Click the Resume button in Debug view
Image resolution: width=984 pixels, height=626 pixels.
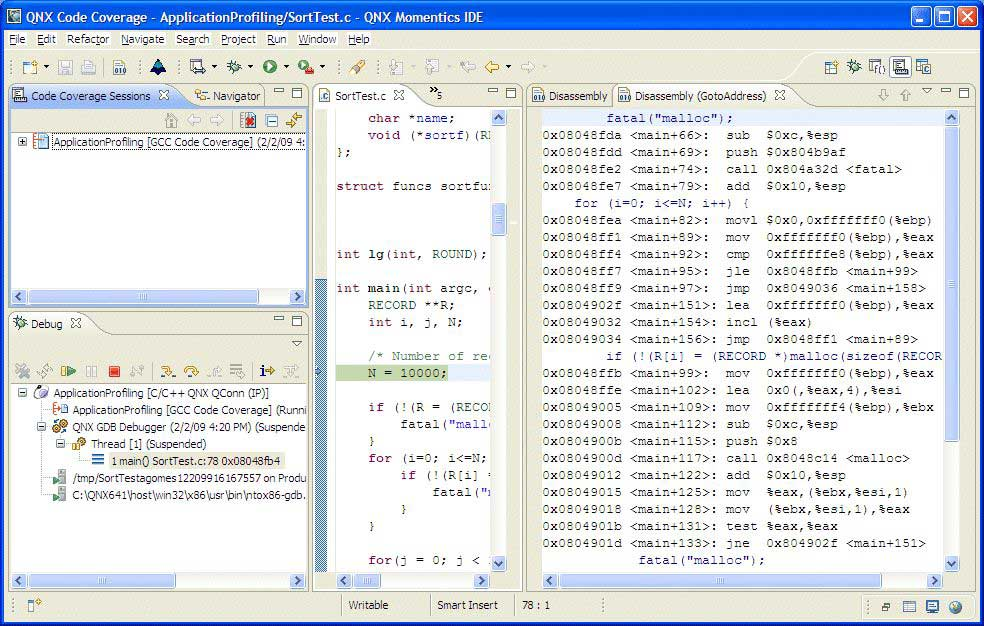69,371
